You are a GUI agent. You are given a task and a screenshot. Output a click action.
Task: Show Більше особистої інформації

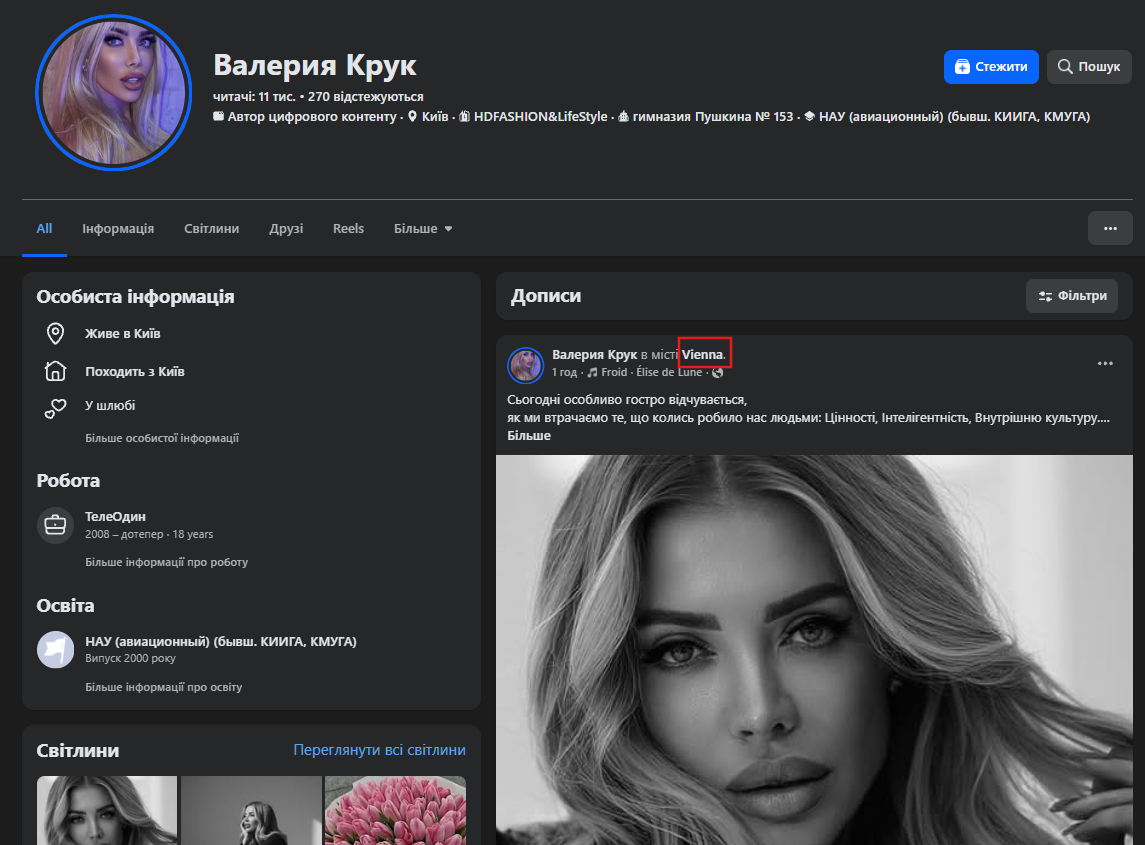coord(162,438)
